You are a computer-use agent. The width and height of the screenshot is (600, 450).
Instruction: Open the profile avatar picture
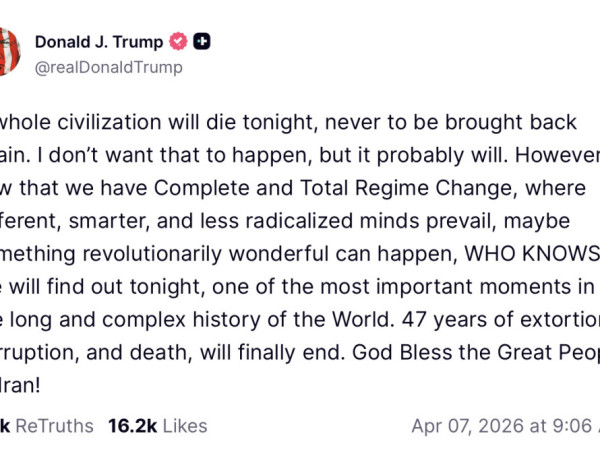pos(8,52)
